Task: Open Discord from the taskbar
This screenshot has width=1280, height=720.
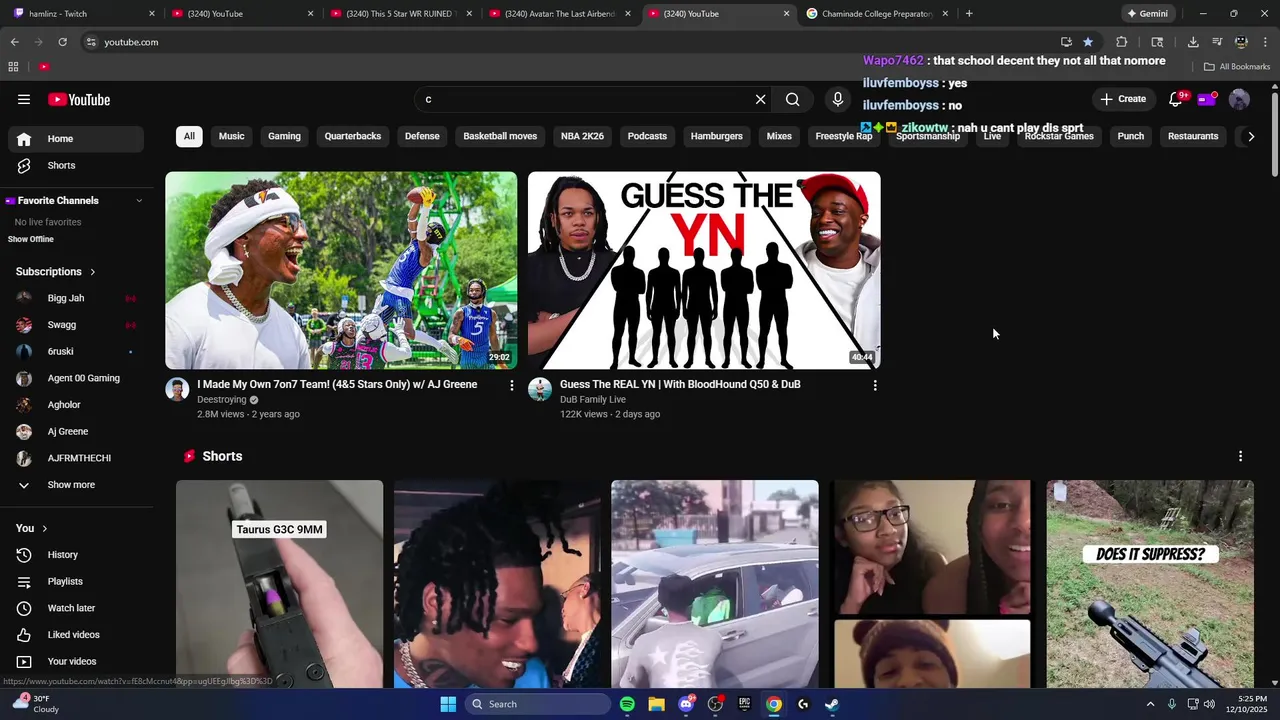Action: (x=686, y=704)
